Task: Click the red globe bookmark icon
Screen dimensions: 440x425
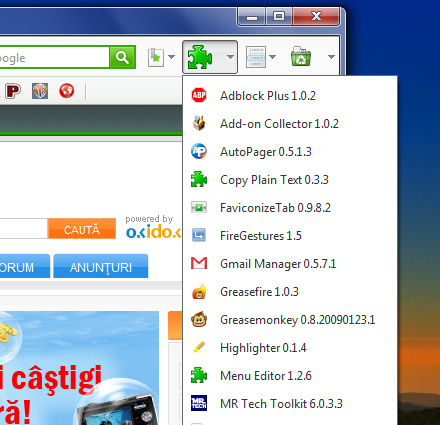Action: (67, 91)
